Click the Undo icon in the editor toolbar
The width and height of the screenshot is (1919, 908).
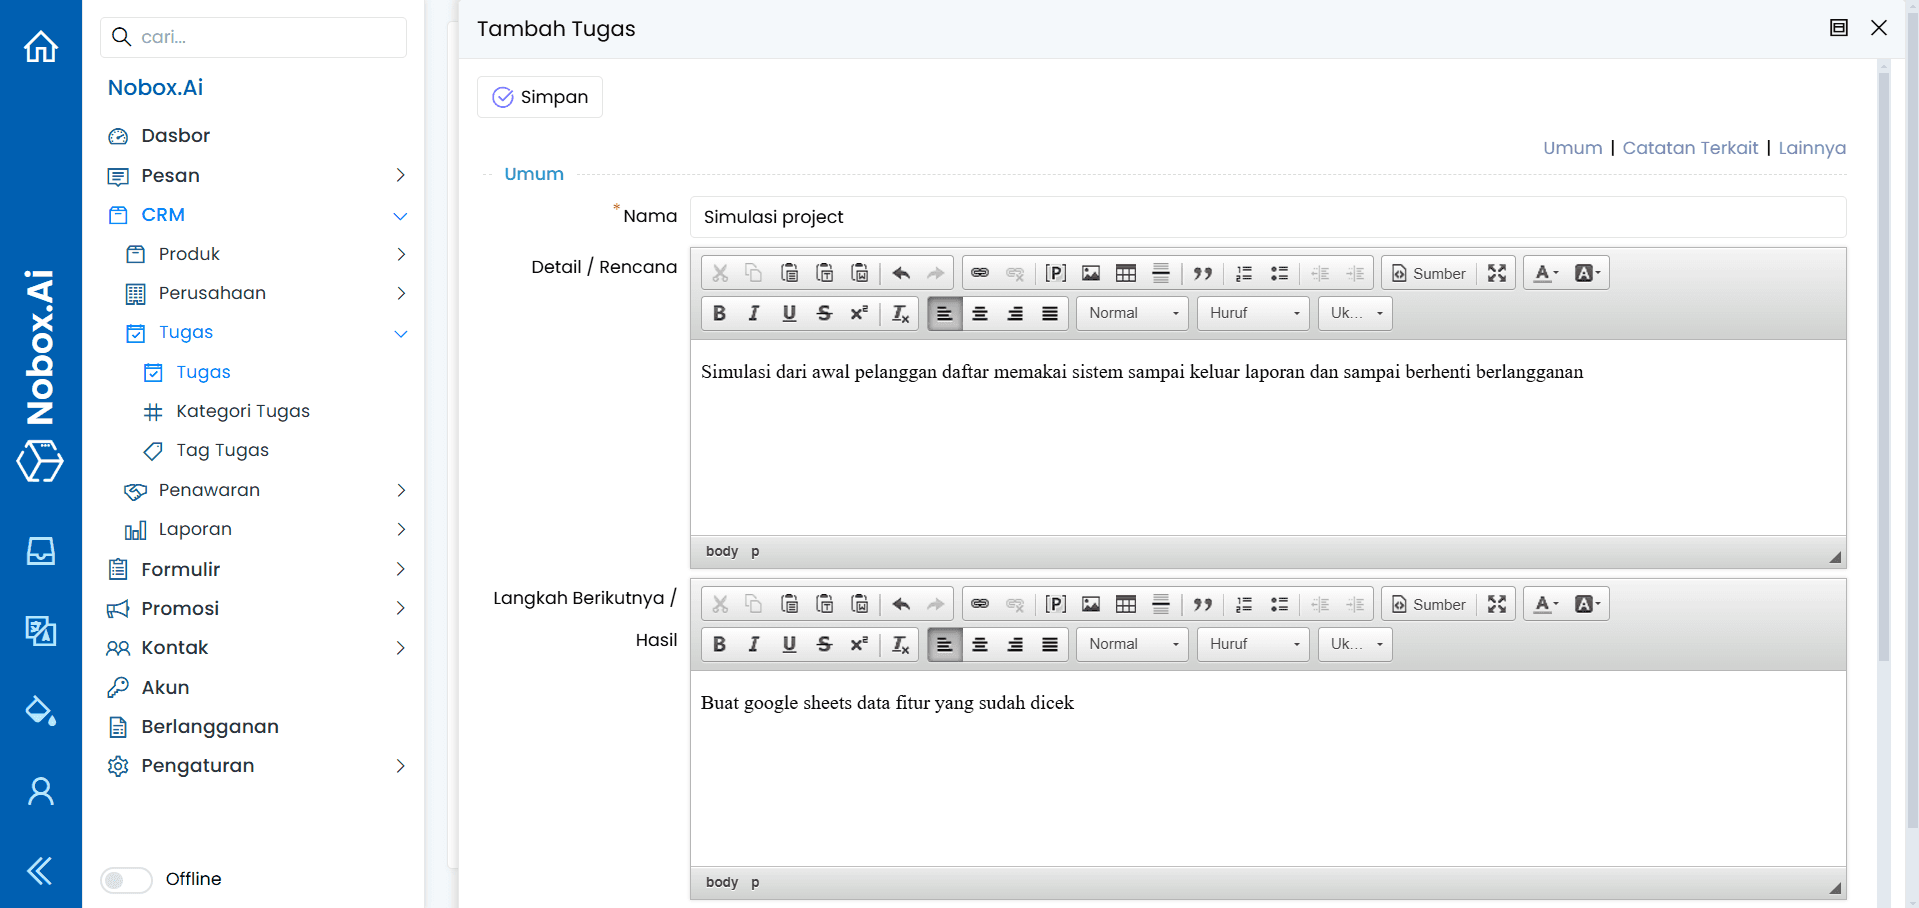[899, 272]
